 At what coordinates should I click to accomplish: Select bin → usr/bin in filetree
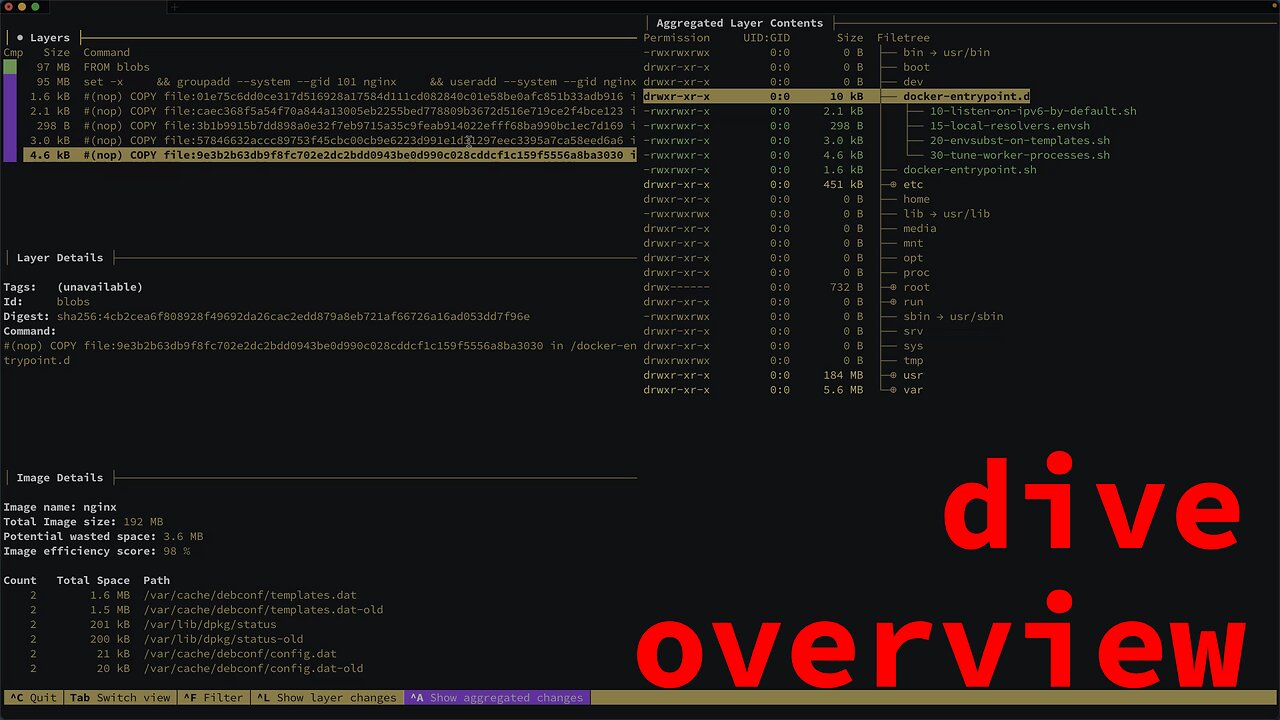946,53
